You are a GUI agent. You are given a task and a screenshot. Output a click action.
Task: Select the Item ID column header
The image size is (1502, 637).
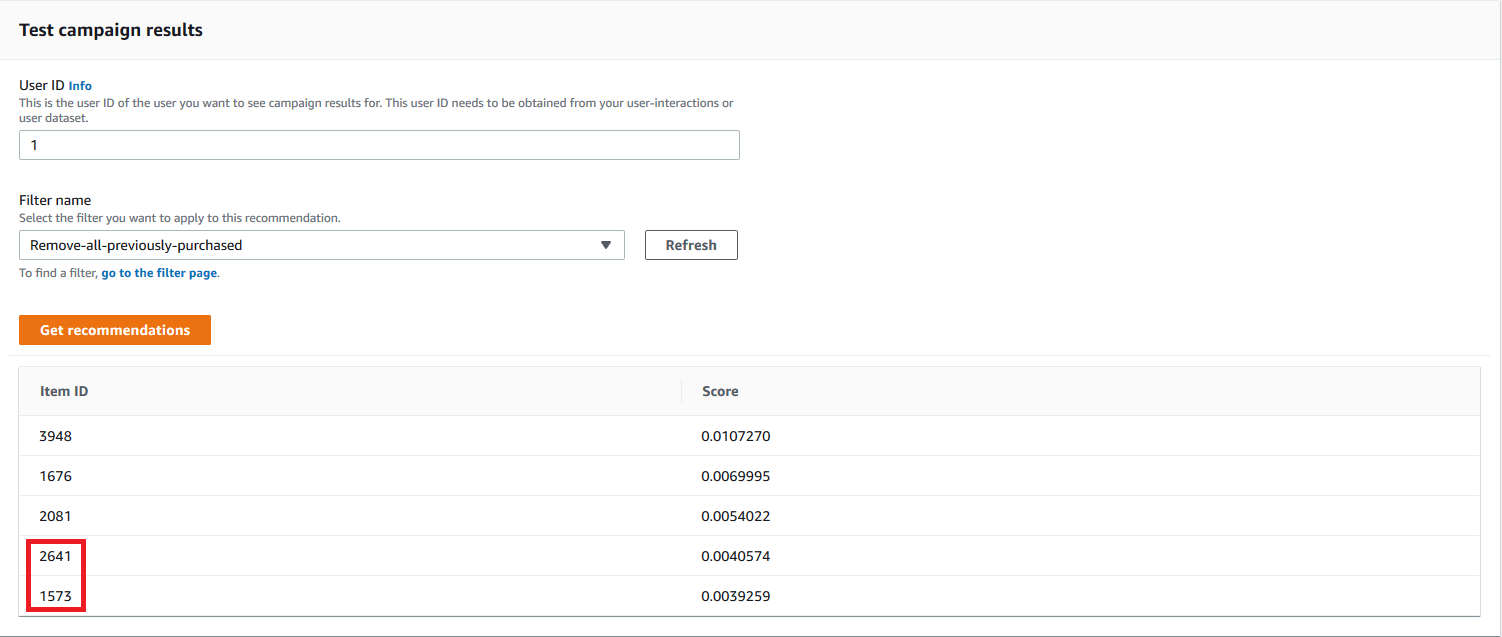point(64,390)
